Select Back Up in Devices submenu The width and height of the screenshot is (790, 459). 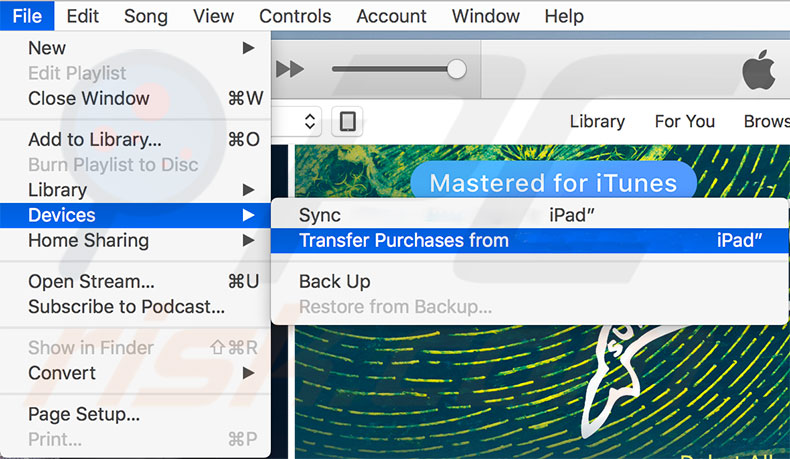[x=530, y=282]
